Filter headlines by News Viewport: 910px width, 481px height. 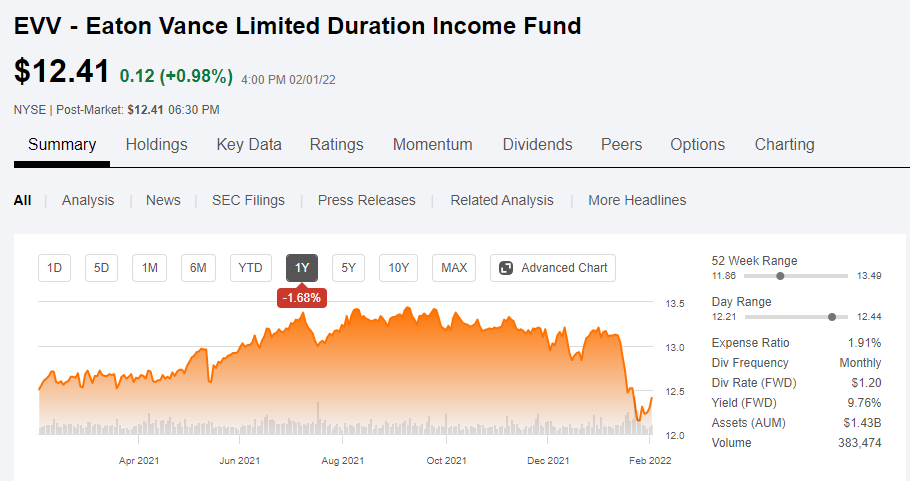coord(163,200)
